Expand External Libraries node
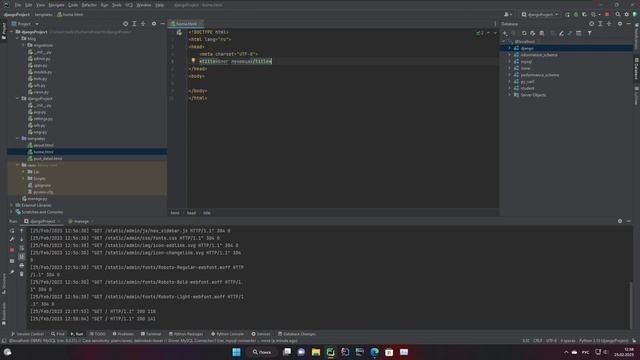 11,205
